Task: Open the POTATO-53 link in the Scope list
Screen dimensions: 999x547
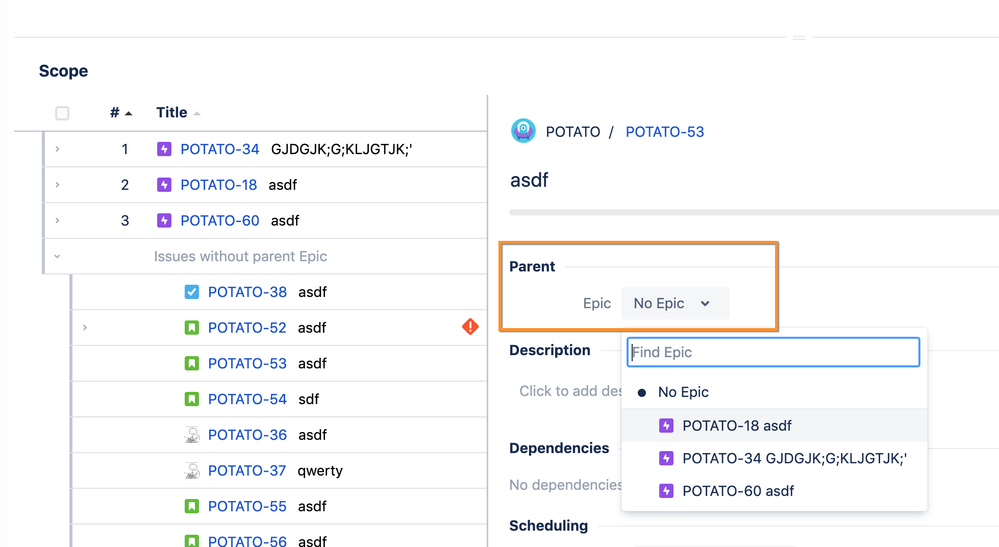Action: coord(247,363)
